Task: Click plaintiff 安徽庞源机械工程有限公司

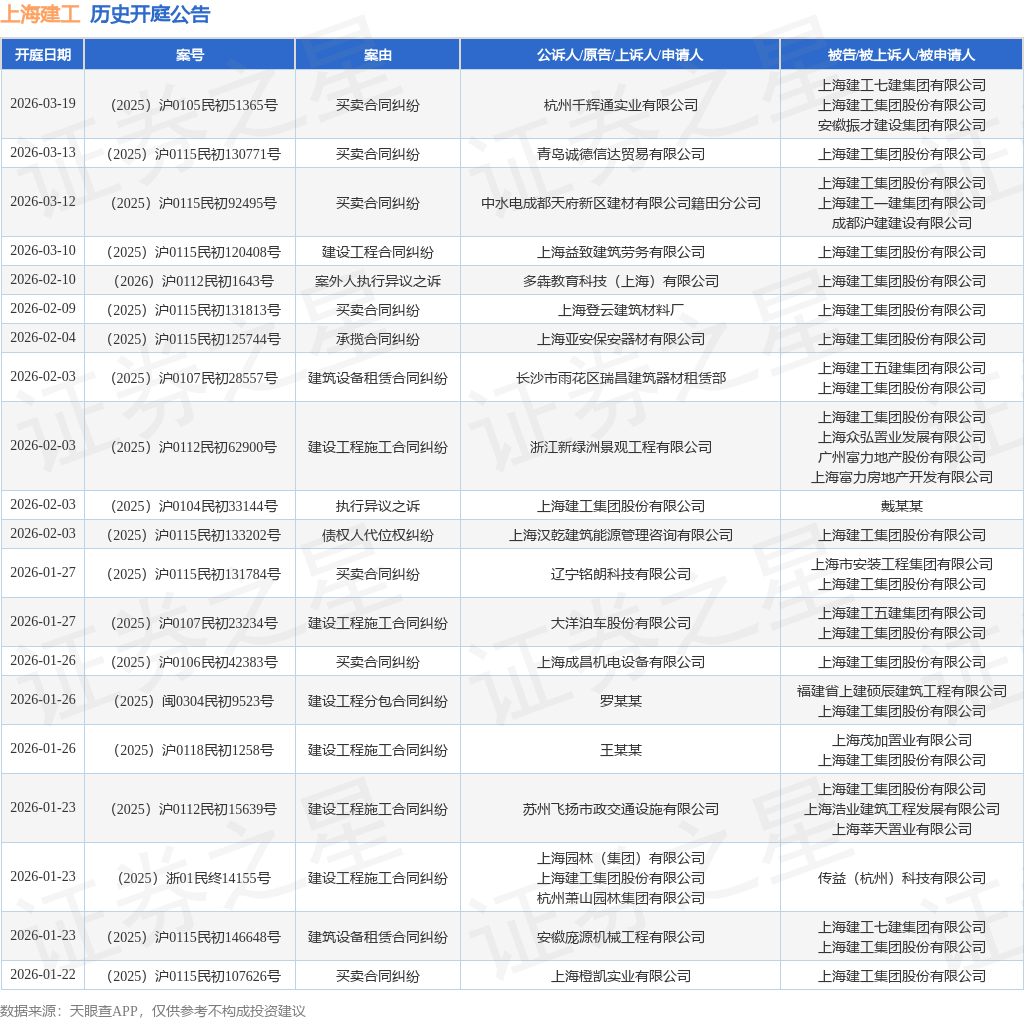Action: click(621, 936)
